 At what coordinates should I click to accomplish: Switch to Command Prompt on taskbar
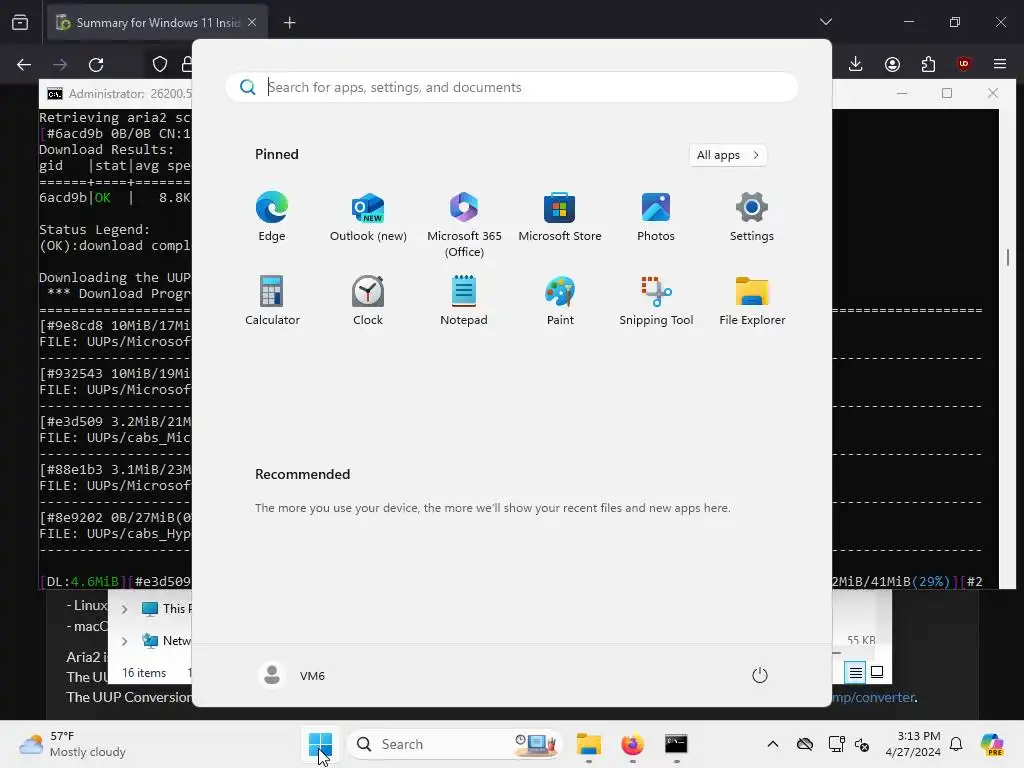click(x=676, y=744)
